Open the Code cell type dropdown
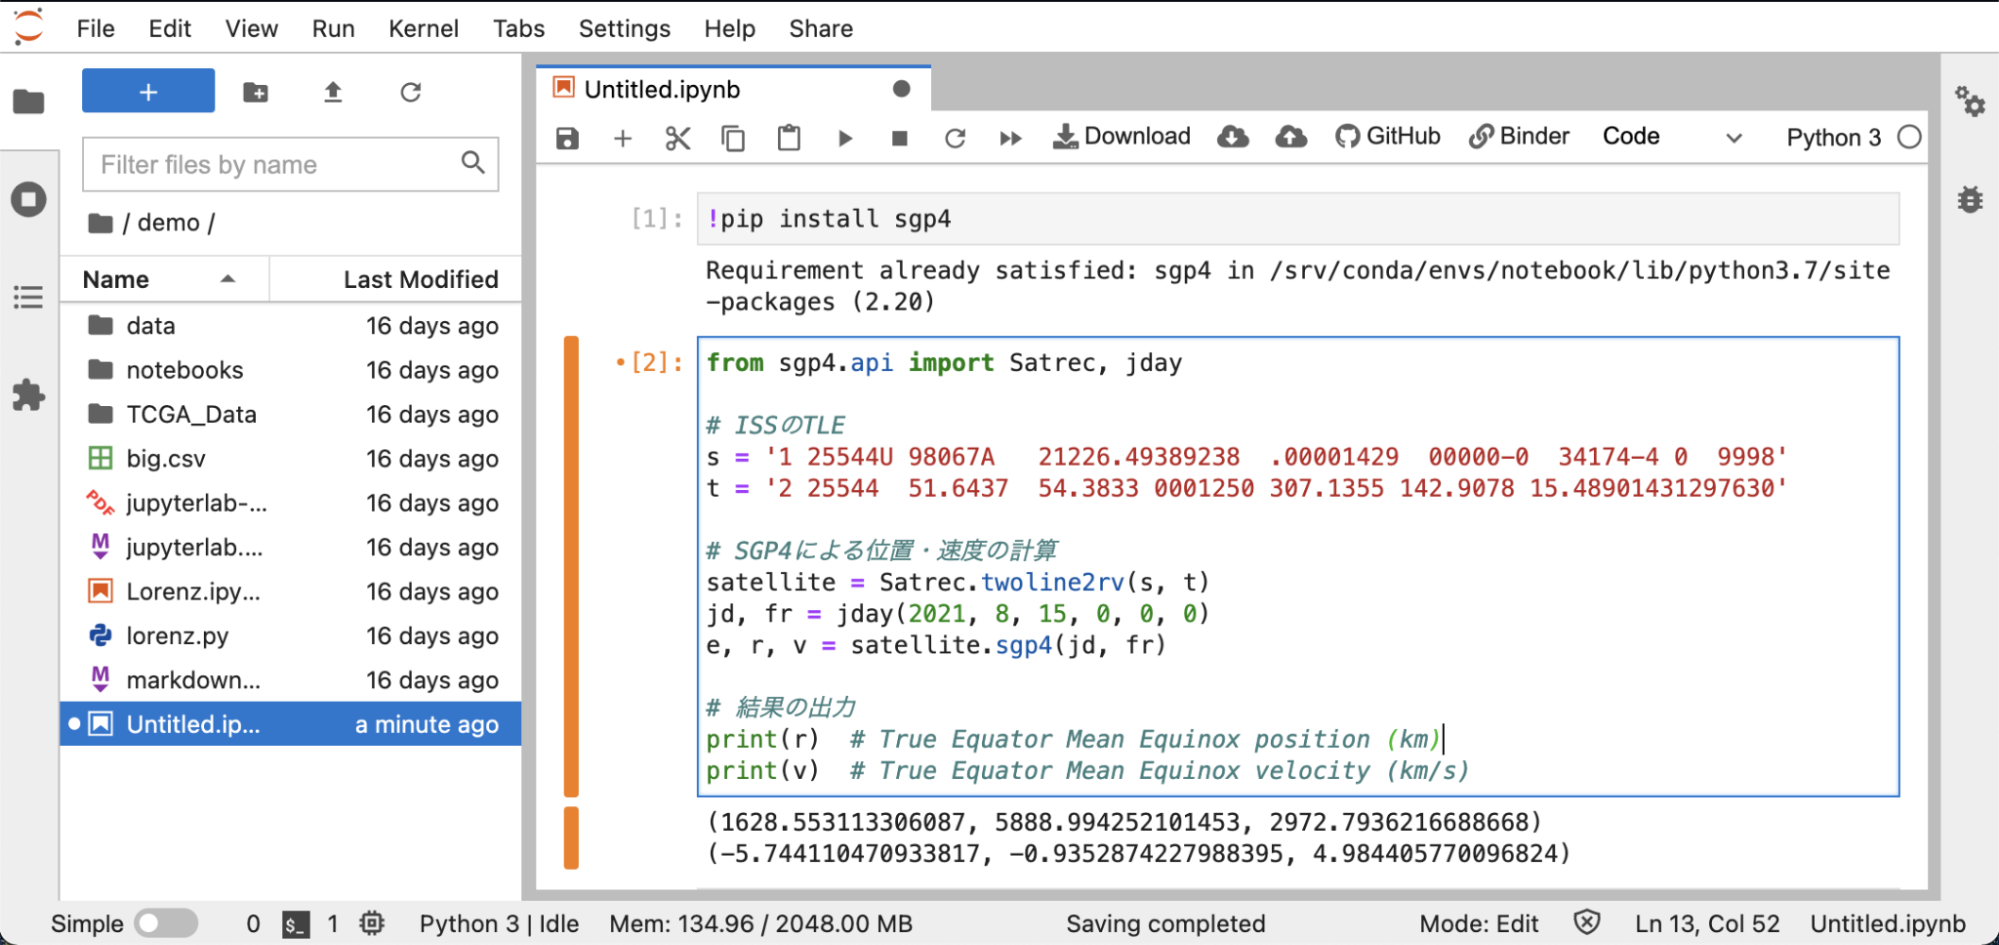Screen dimensions: 1999x945 pyautogui.click(x=1672, y=137)
